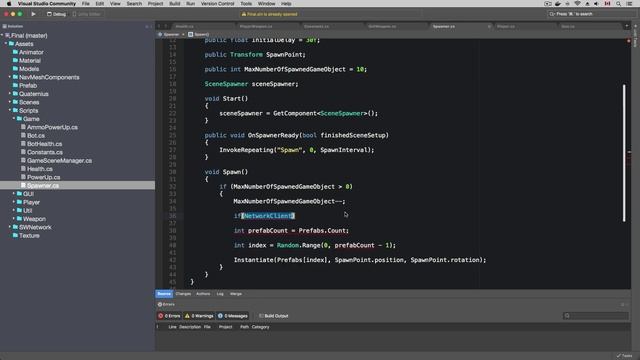
Task: Open the Tools menu
Action: click(246, 4)
